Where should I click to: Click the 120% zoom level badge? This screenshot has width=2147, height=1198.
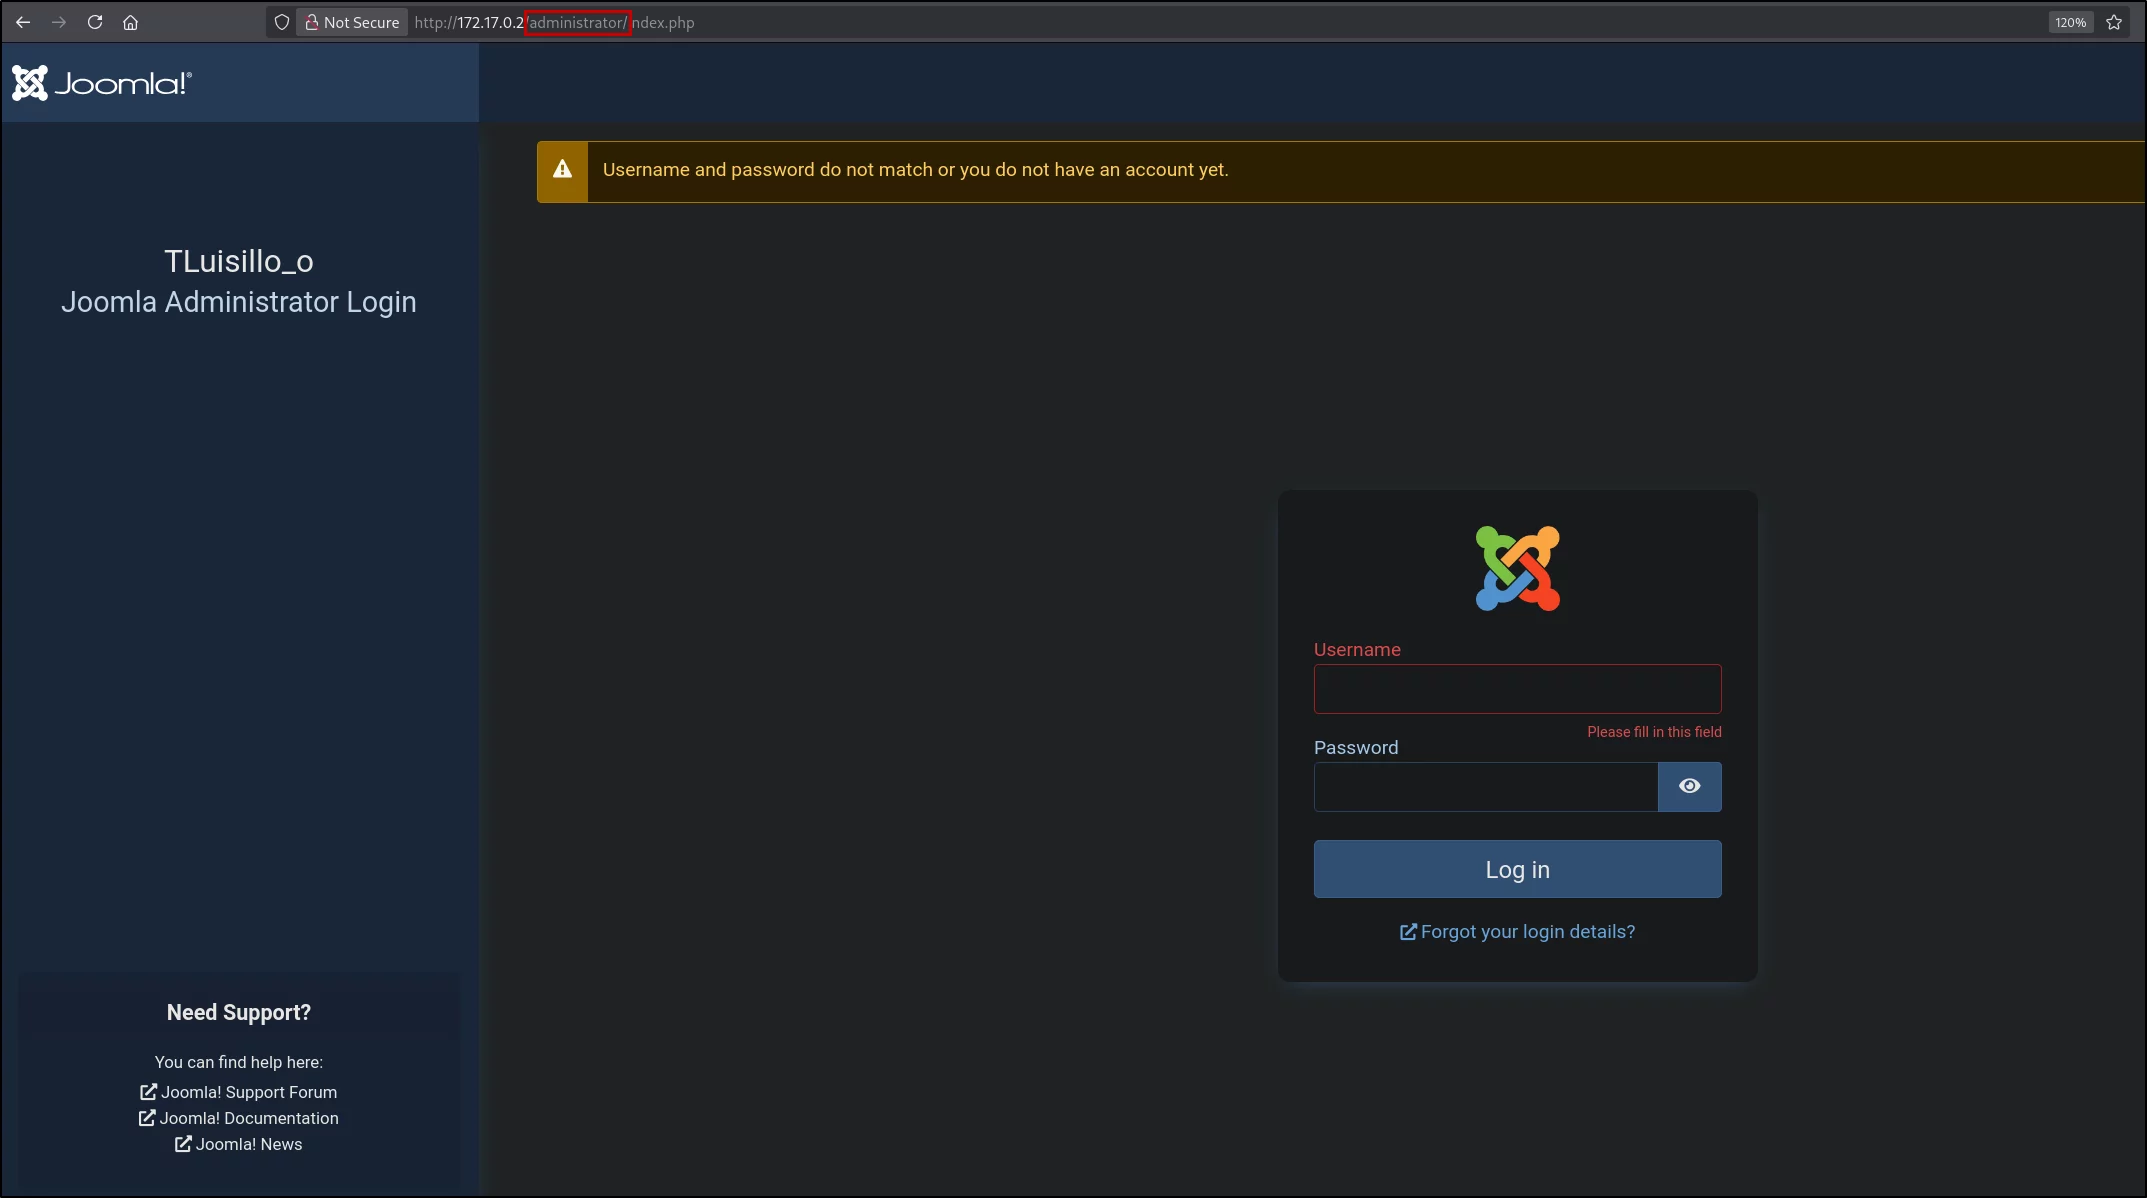click(2070, 22)
